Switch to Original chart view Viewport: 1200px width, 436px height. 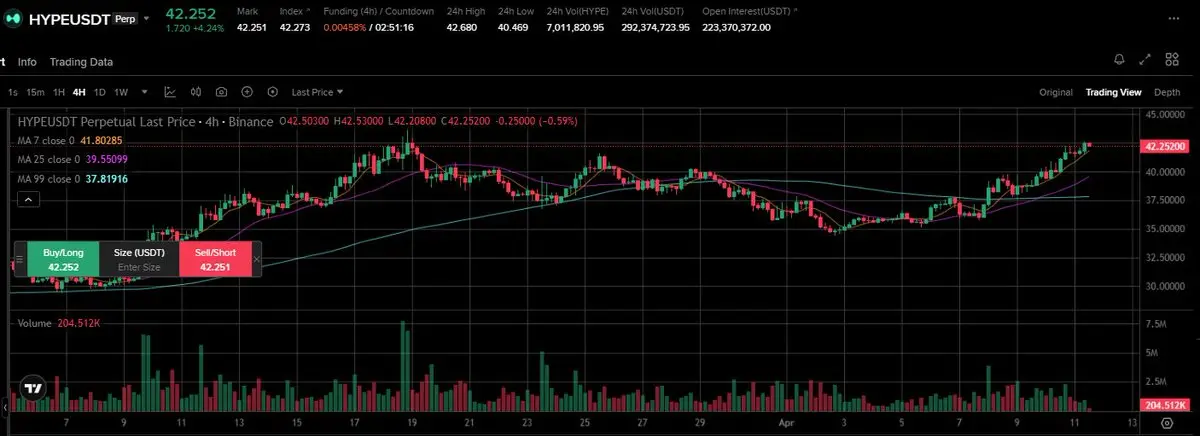1055,92
